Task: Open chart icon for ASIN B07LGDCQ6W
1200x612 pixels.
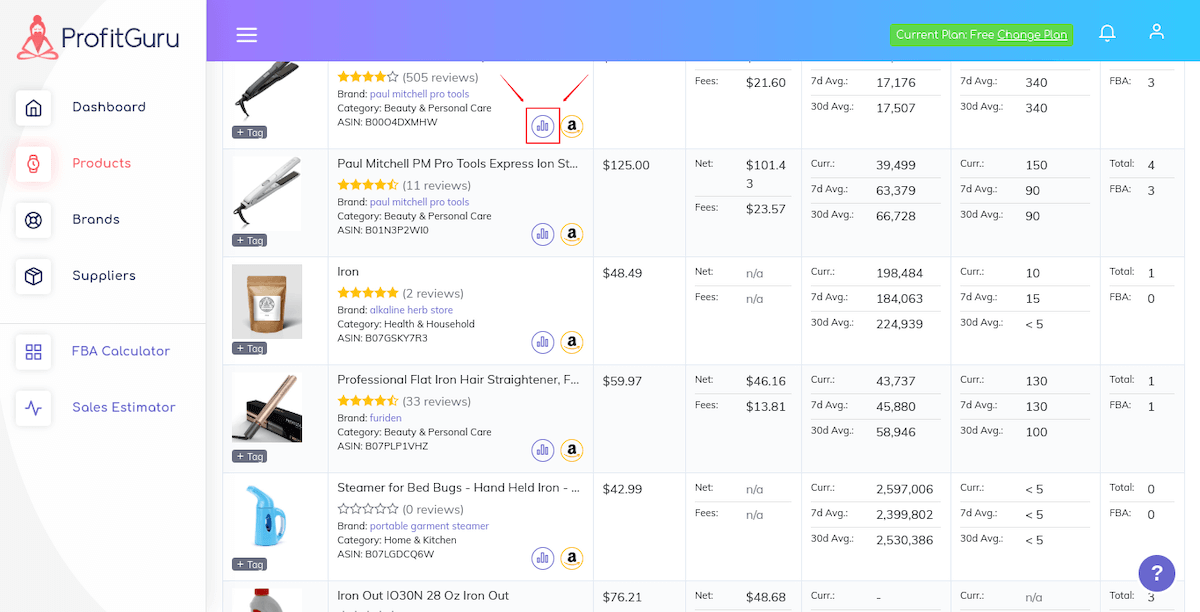Action: (543, 558)
